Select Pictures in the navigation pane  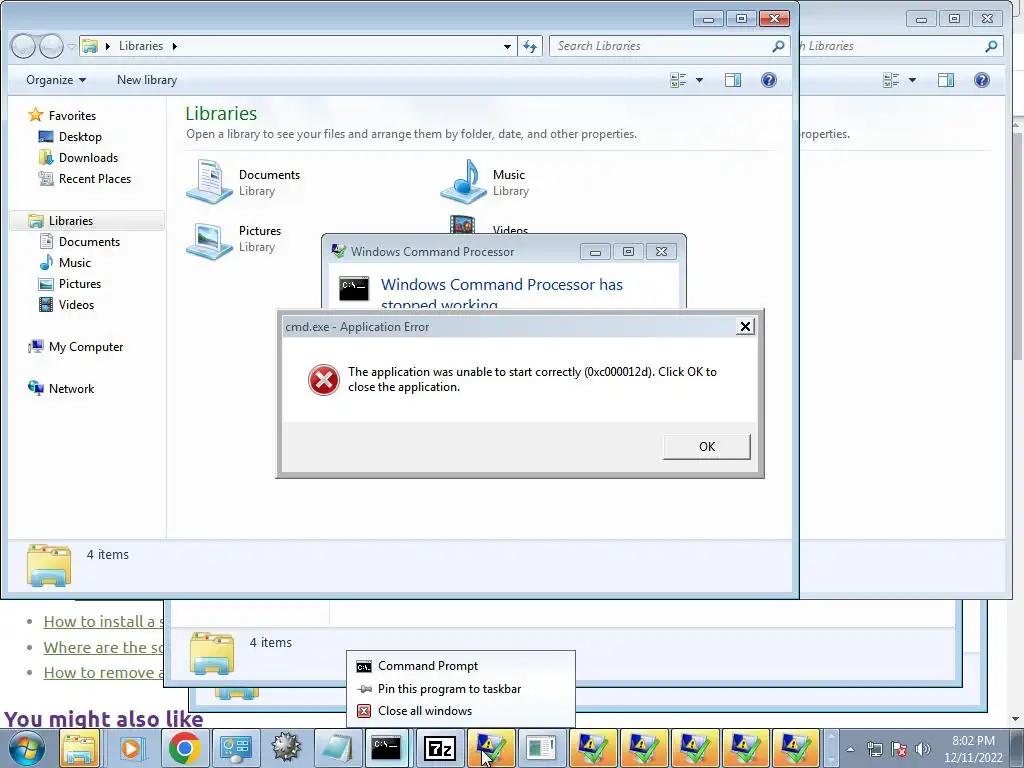[80, 283]
